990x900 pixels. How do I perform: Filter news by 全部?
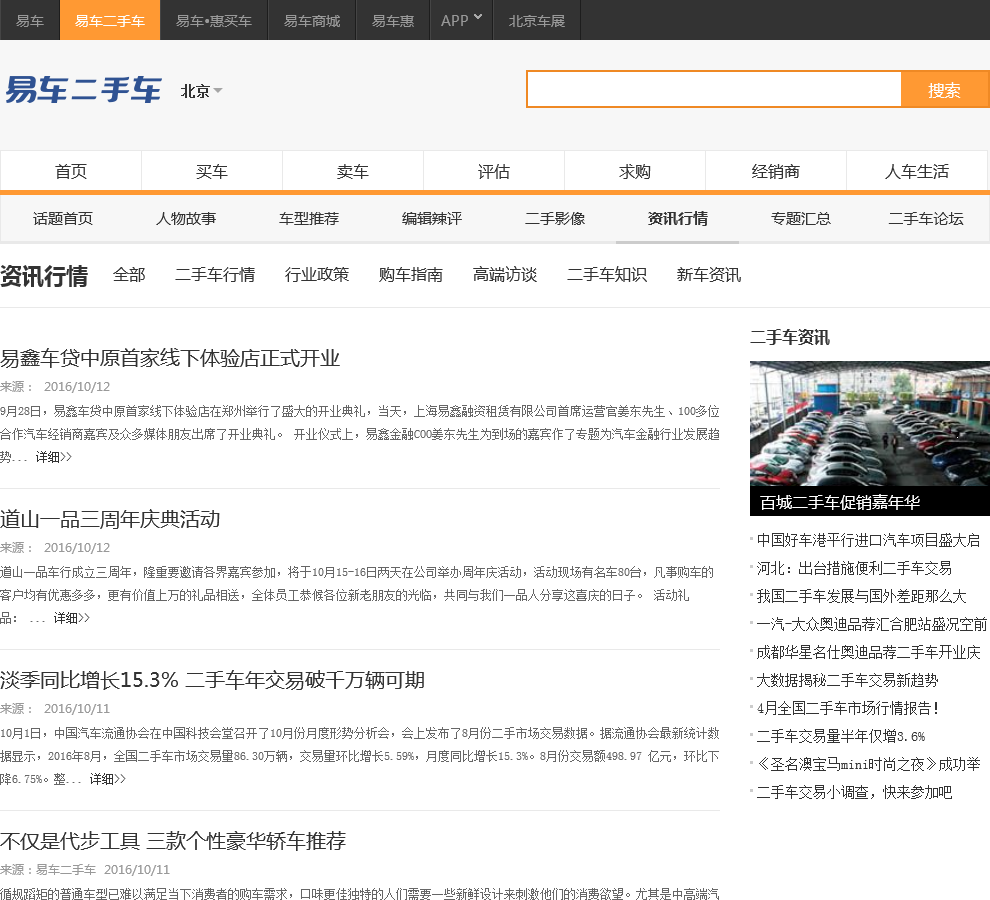pyautogui.click(x=129, y=275)
